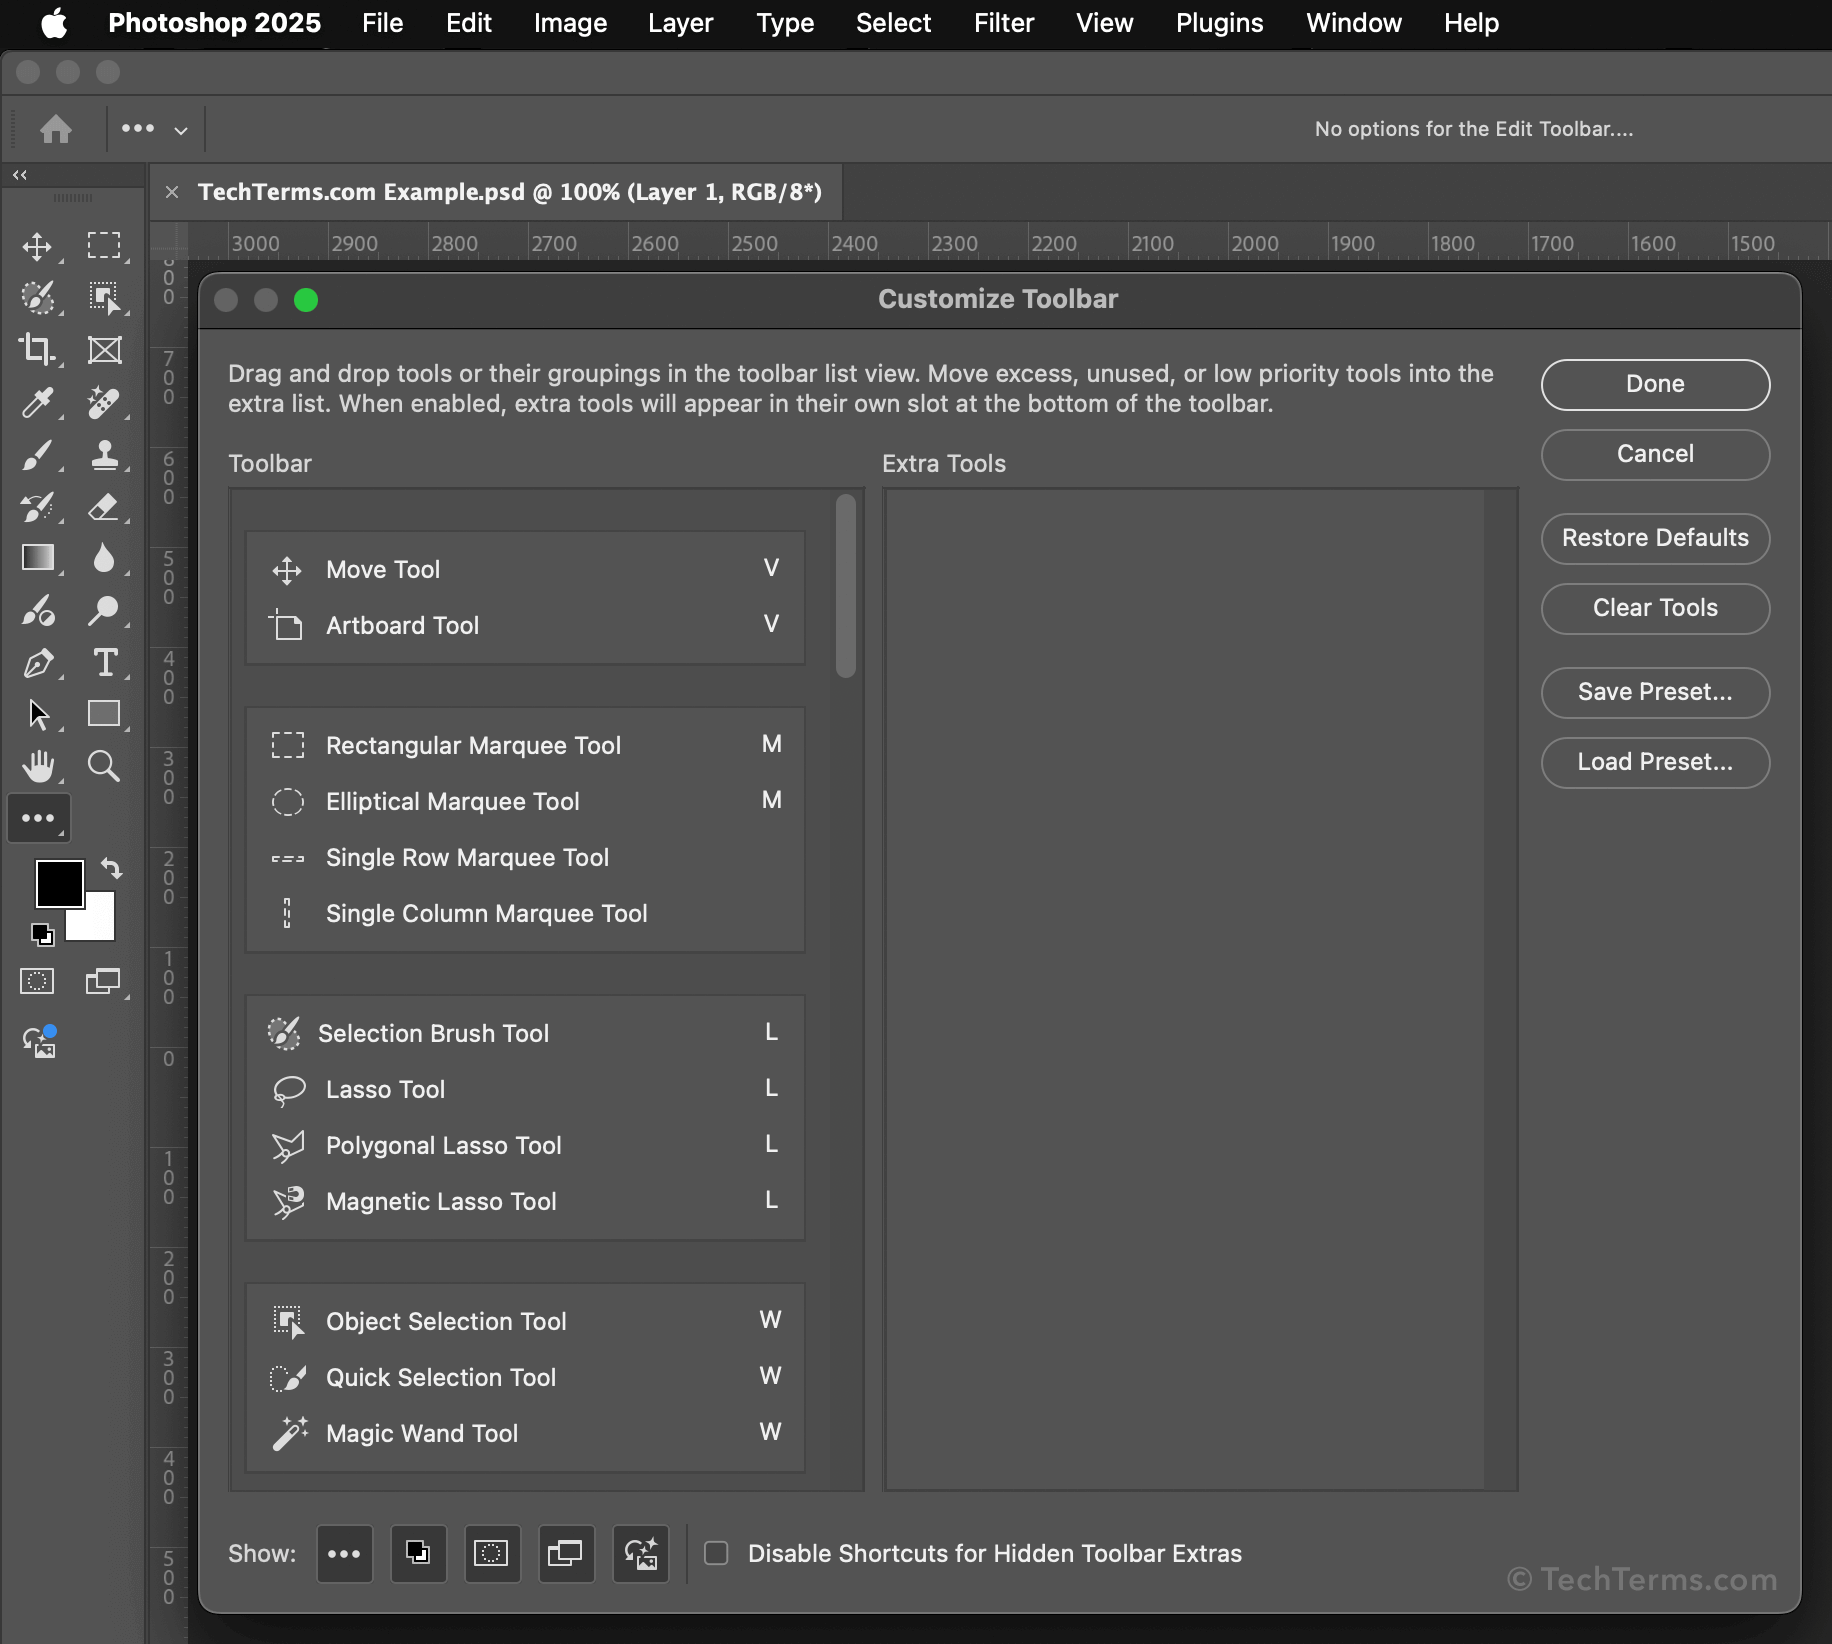The height and width of the screenshot is (1644, 1832).
Task: Select Magnetic Lasso Tool row in list
Action: (525, 1201)
